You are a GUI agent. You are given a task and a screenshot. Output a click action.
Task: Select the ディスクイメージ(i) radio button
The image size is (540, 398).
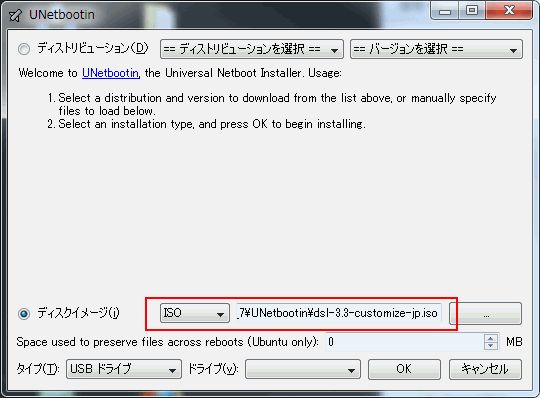[24, 314]
